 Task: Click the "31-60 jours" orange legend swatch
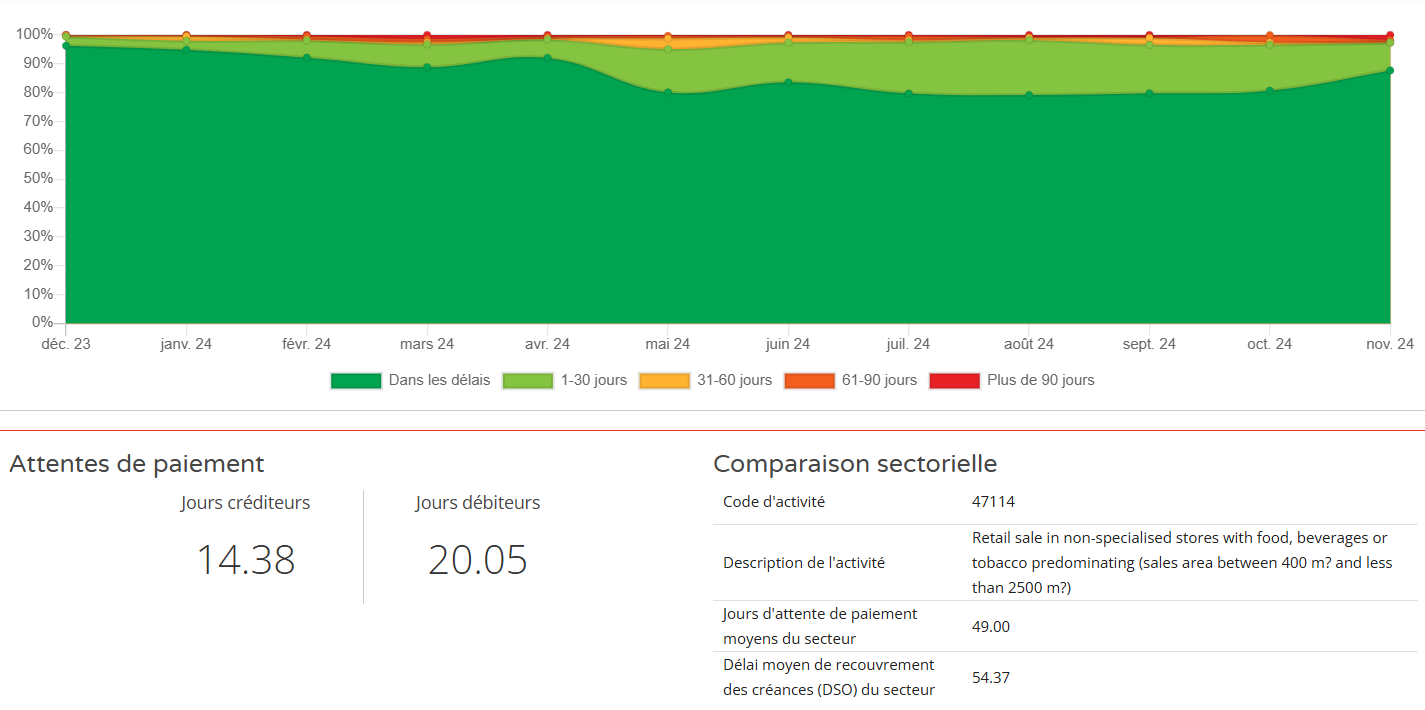tap(665, 380)
